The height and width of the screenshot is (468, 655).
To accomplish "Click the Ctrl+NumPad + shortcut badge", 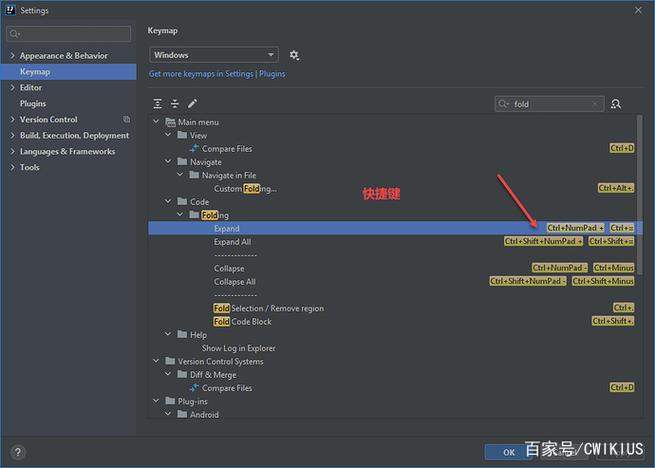I will pos(575,228).
